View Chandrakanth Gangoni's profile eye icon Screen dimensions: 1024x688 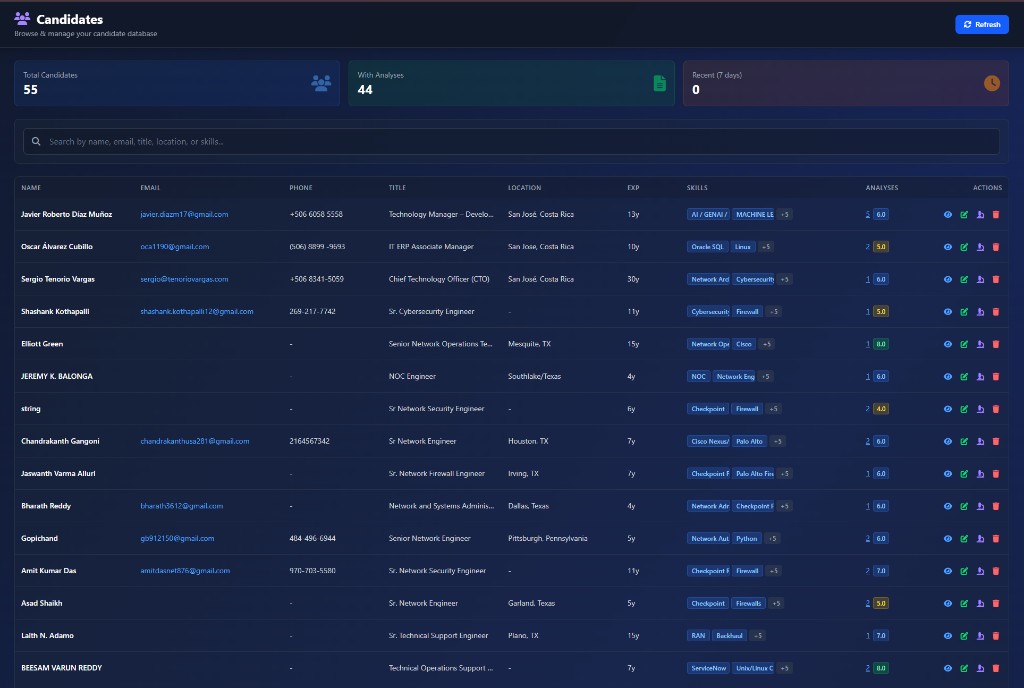[948, 441]
